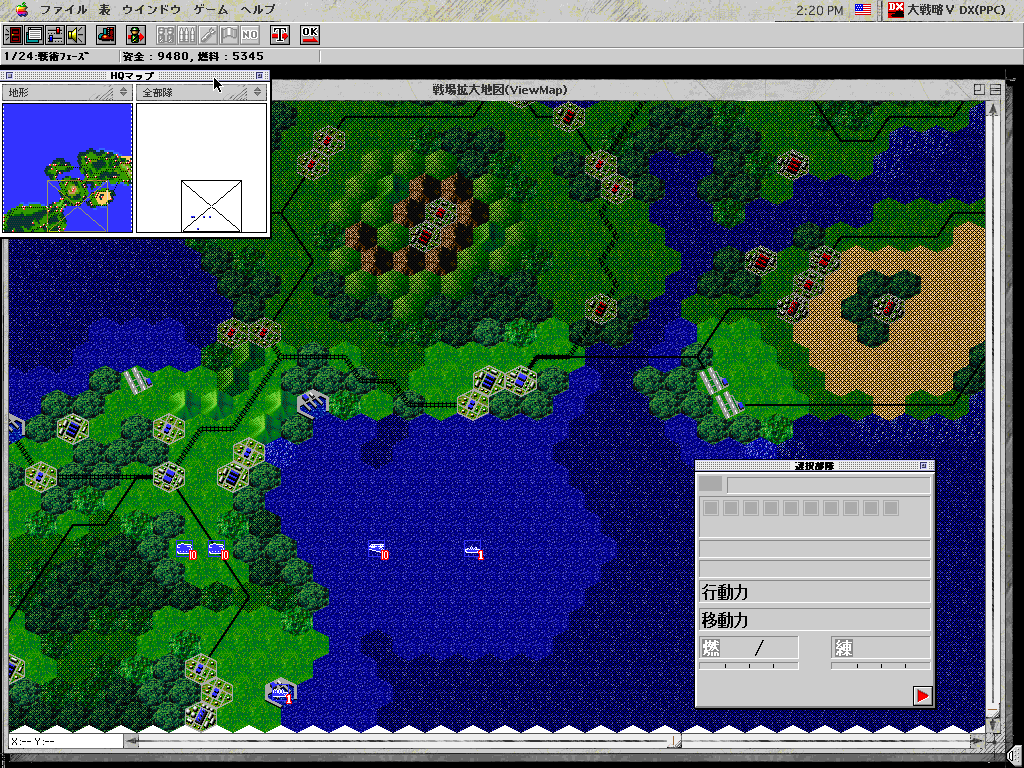The width and height of the screenshot is (1024, 768).
Task: Click the grayed two-soldiers toolbar icon
Action: click(166, 35)
